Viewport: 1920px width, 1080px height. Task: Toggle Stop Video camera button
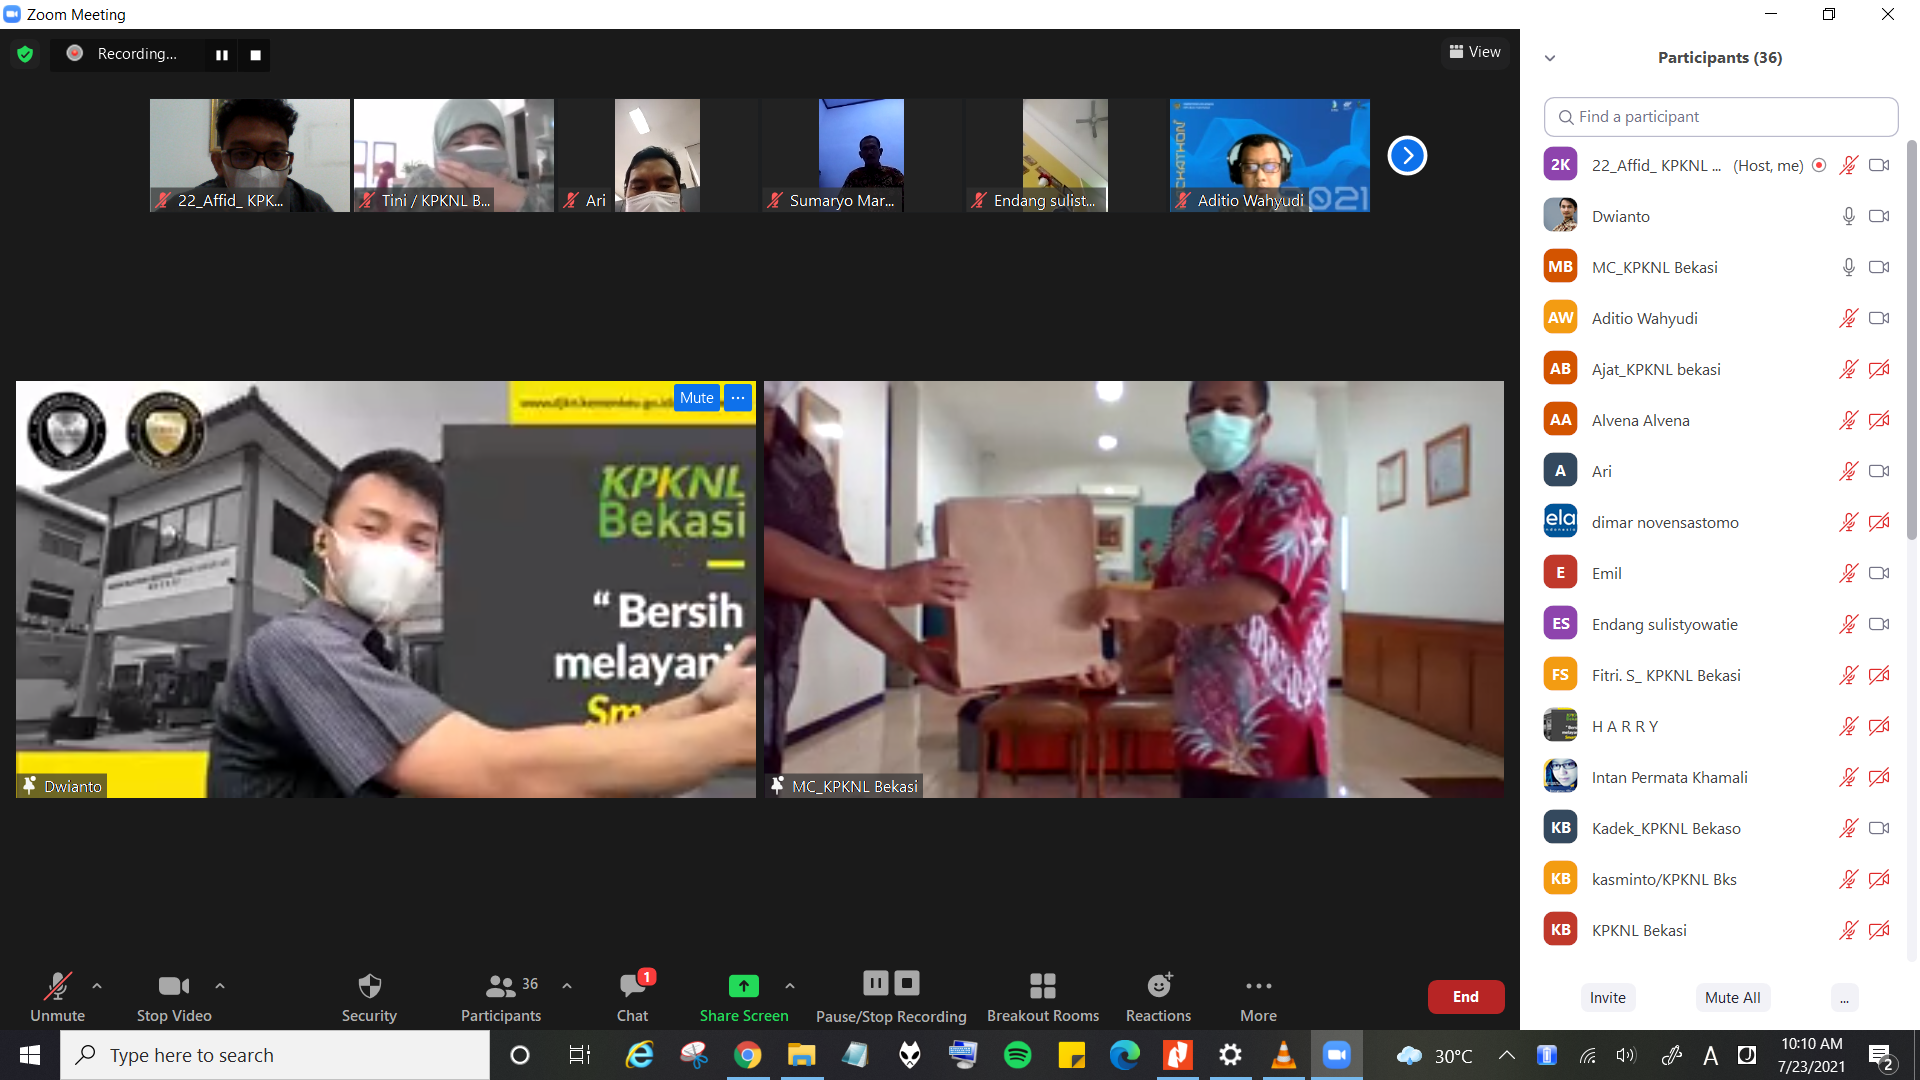[173, 987]
